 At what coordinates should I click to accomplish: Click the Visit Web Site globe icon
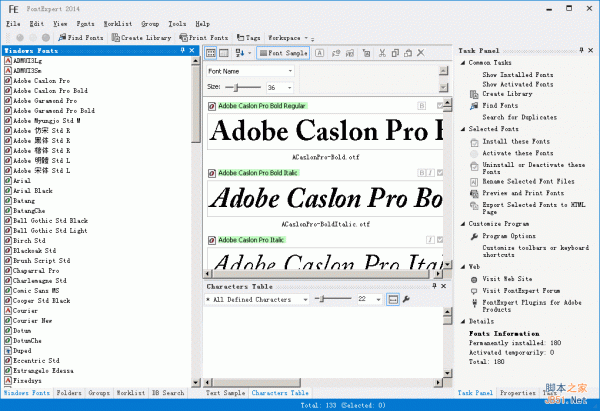click(474, 279)
